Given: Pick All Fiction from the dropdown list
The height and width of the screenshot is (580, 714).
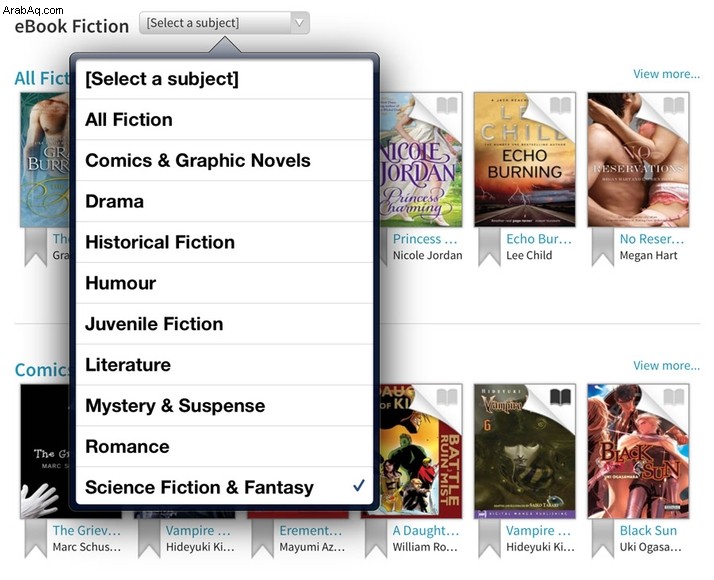Looking at the screenshot, I should point(224,120).
